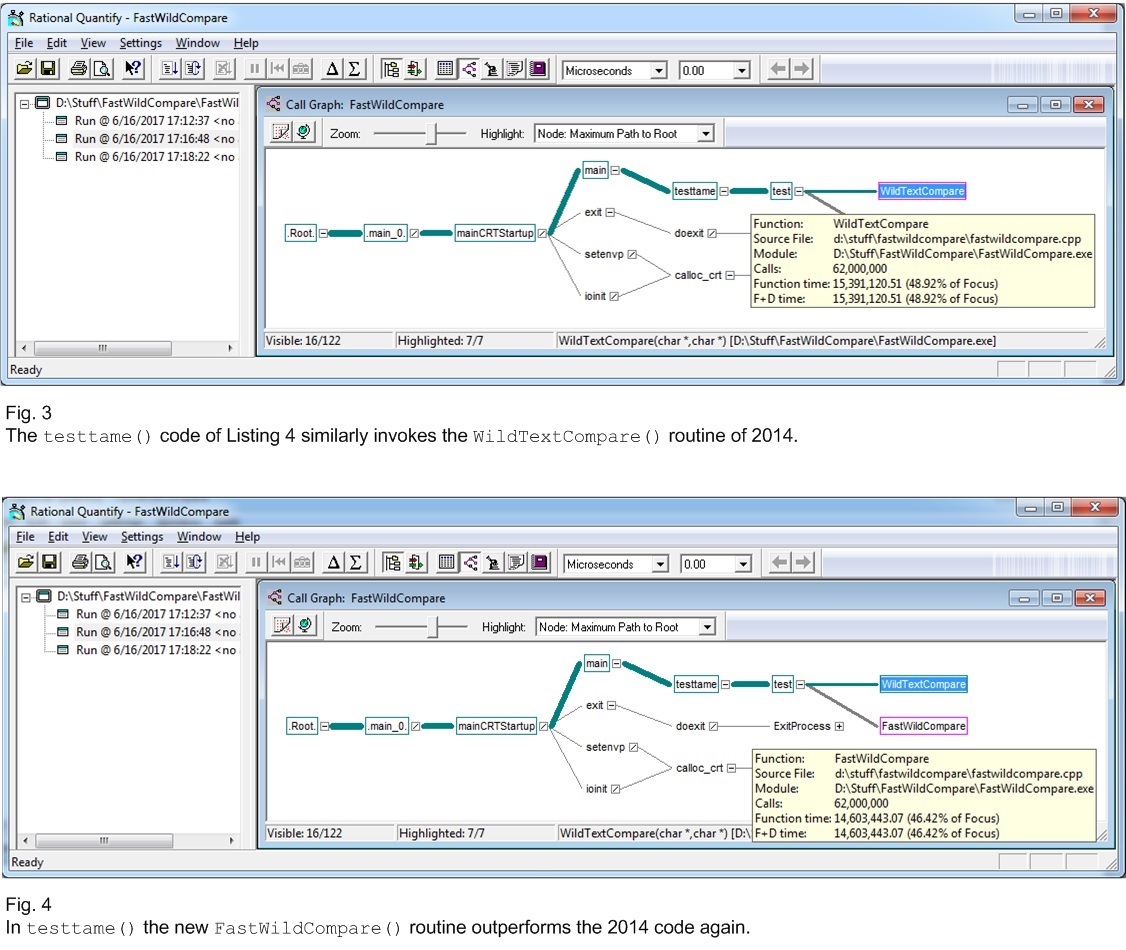This screenshot has width=1126, height=950.
Task: Click Save icon in bottom window toolbar
Action: click(x=50, y=564)
